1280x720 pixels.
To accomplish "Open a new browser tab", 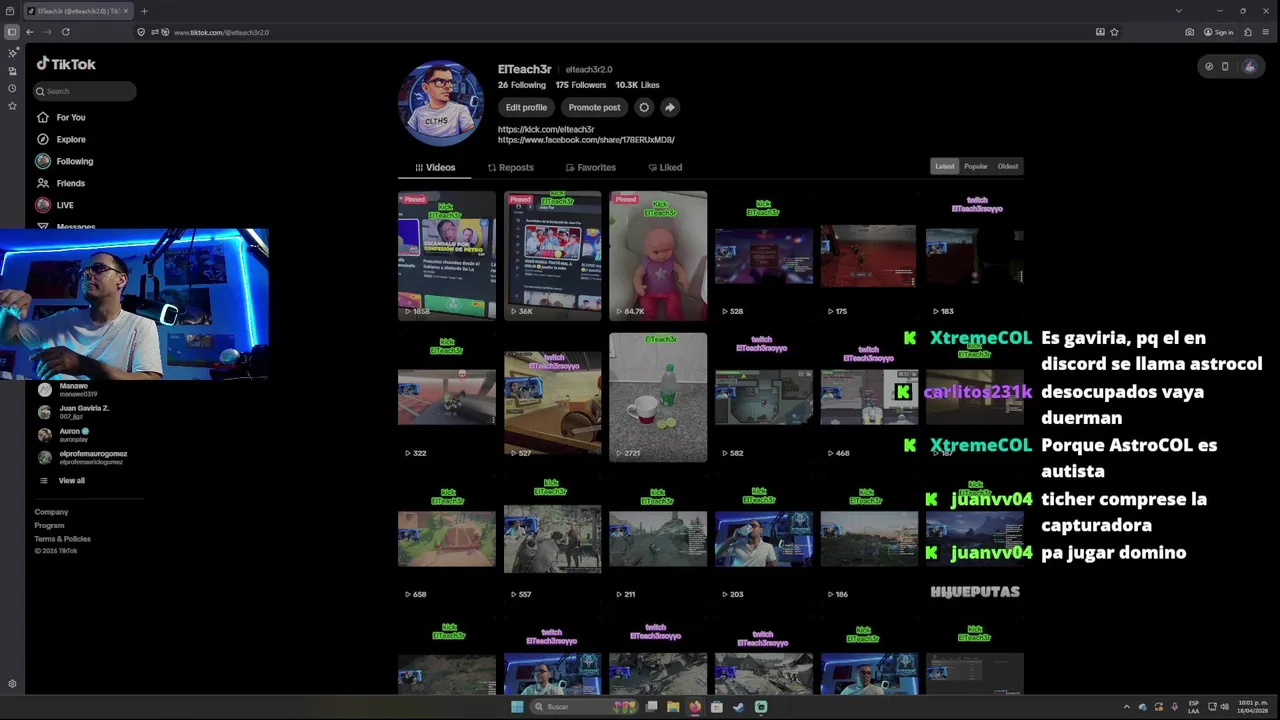I will 144,11.
